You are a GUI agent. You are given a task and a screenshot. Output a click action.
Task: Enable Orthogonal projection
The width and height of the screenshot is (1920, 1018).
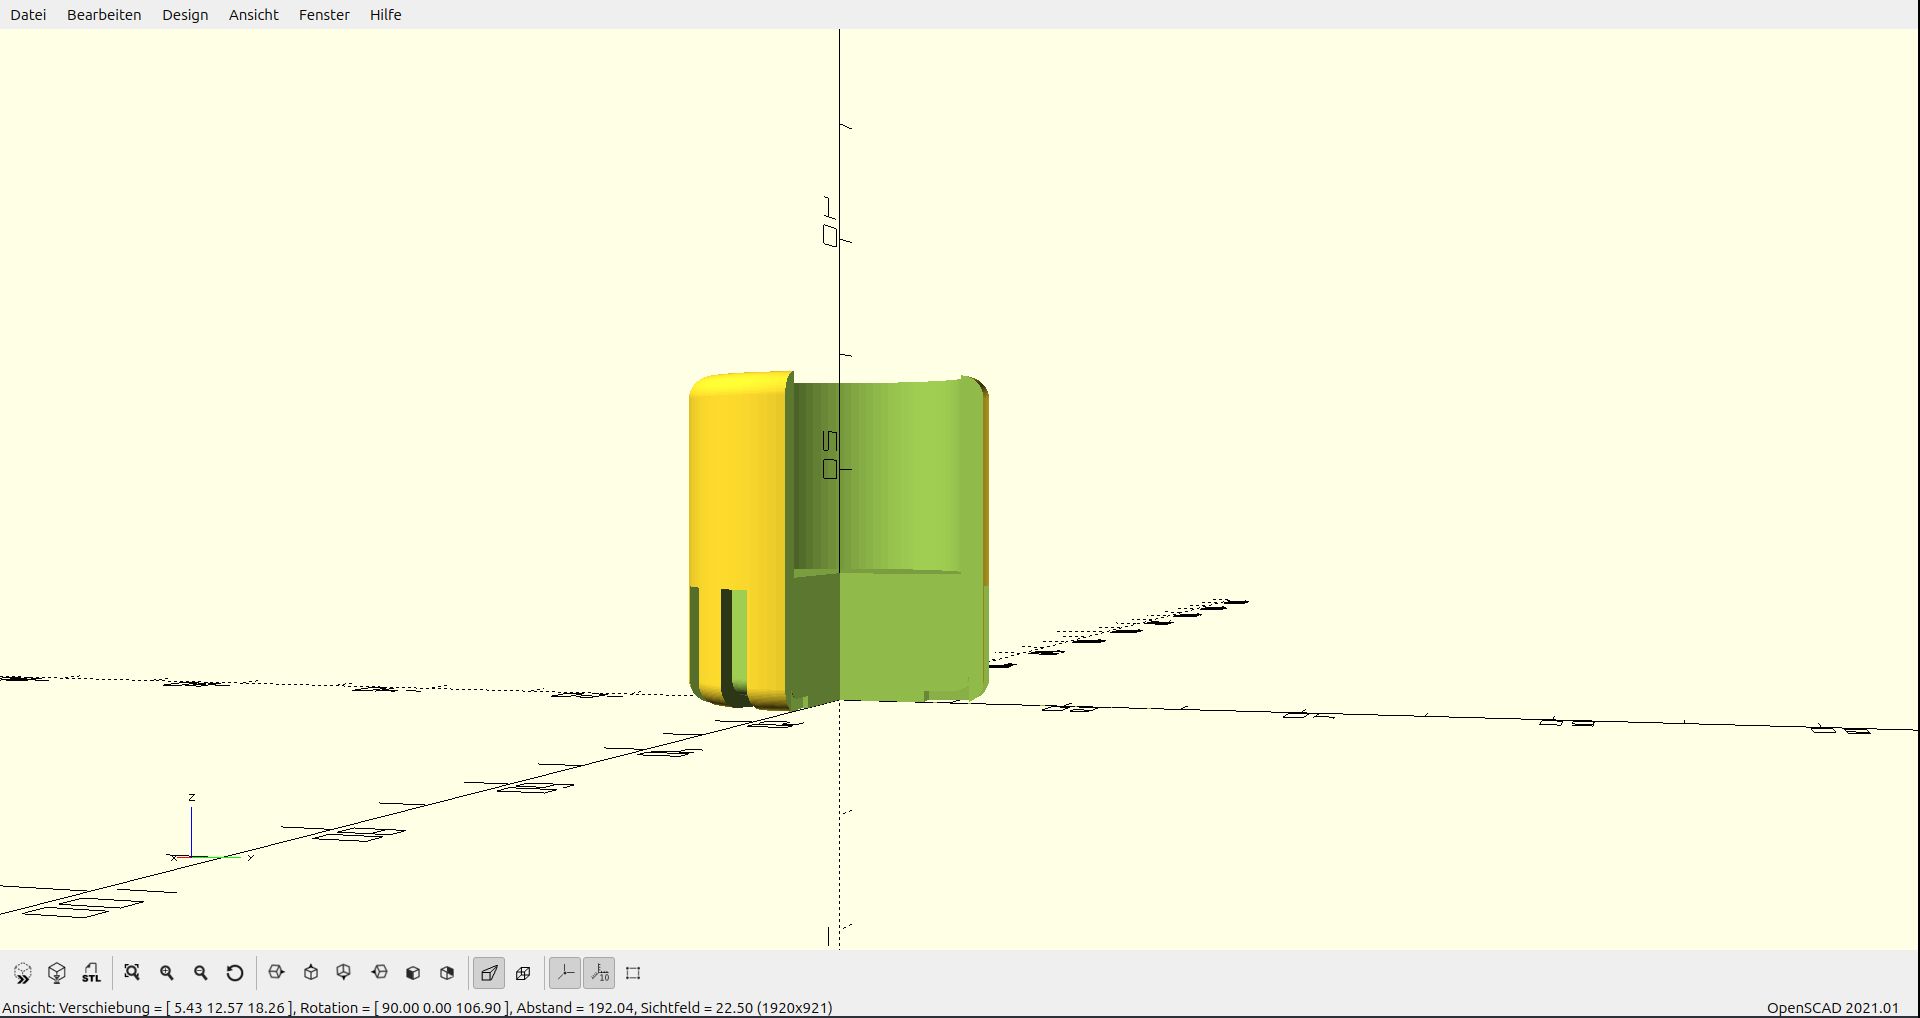[523, 973]
